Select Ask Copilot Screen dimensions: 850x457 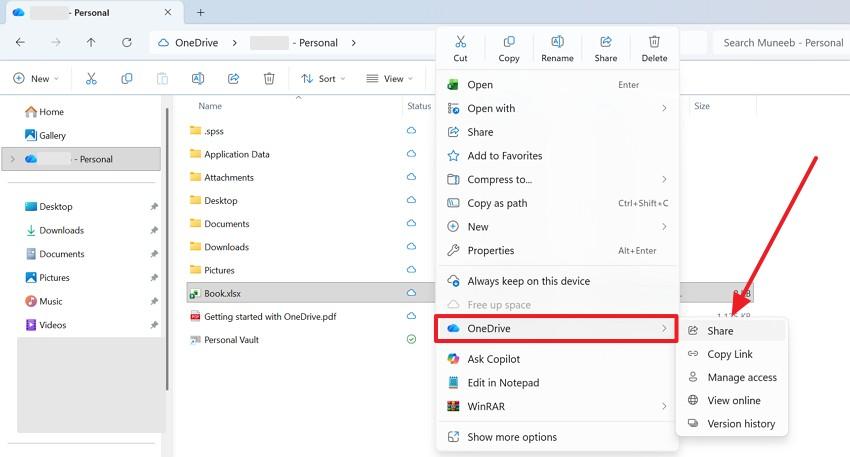point(557,359)
